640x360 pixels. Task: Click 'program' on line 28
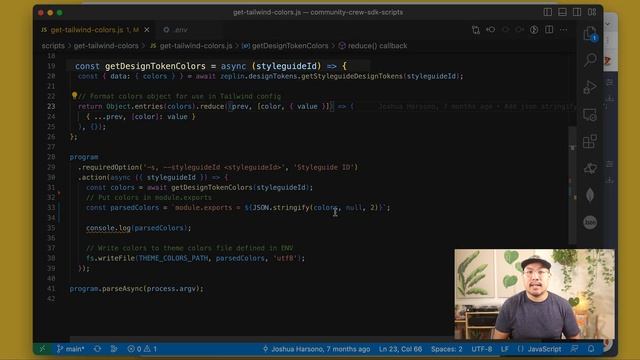tap(84, 157)
